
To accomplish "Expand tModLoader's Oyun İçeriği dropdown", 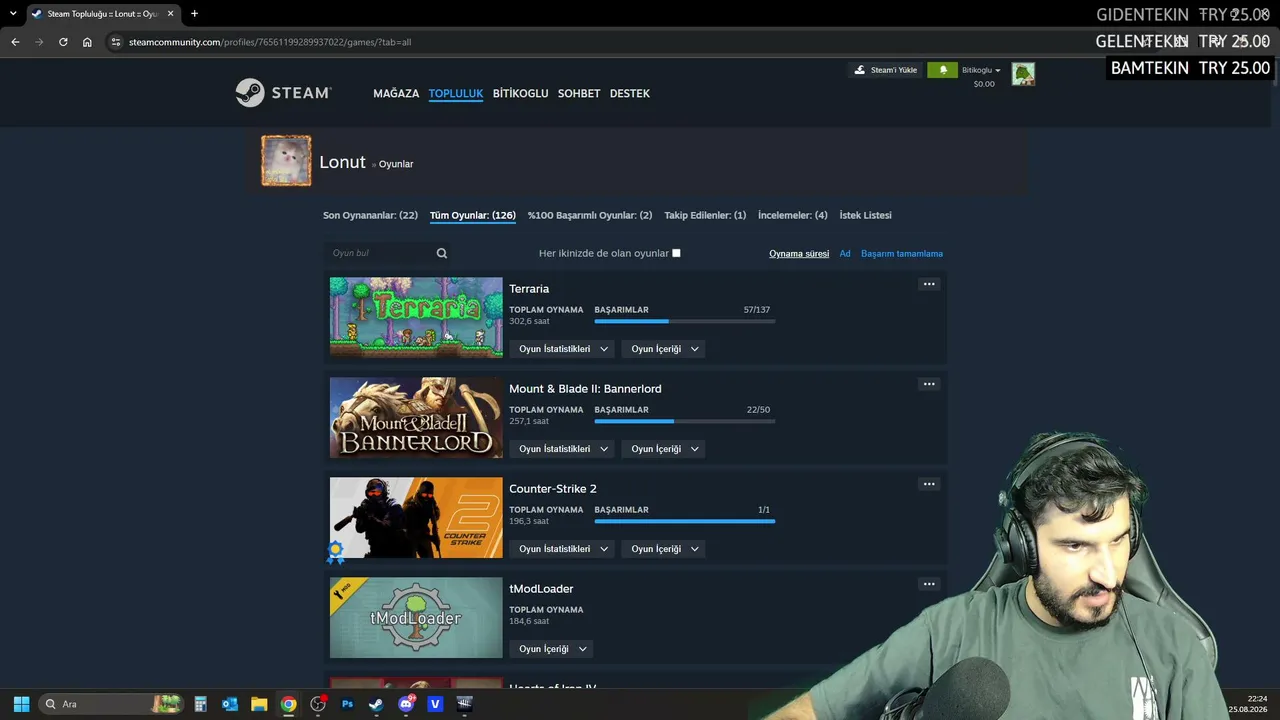I will pyautogui.click(x=553, y=649).
